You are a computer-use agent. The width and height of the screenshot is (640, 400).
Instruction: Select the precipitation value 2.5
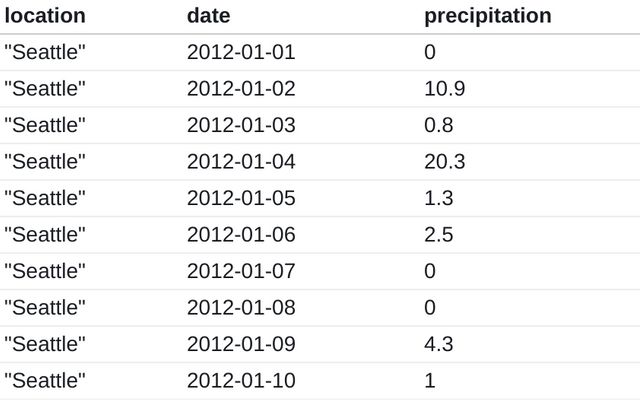438,235
